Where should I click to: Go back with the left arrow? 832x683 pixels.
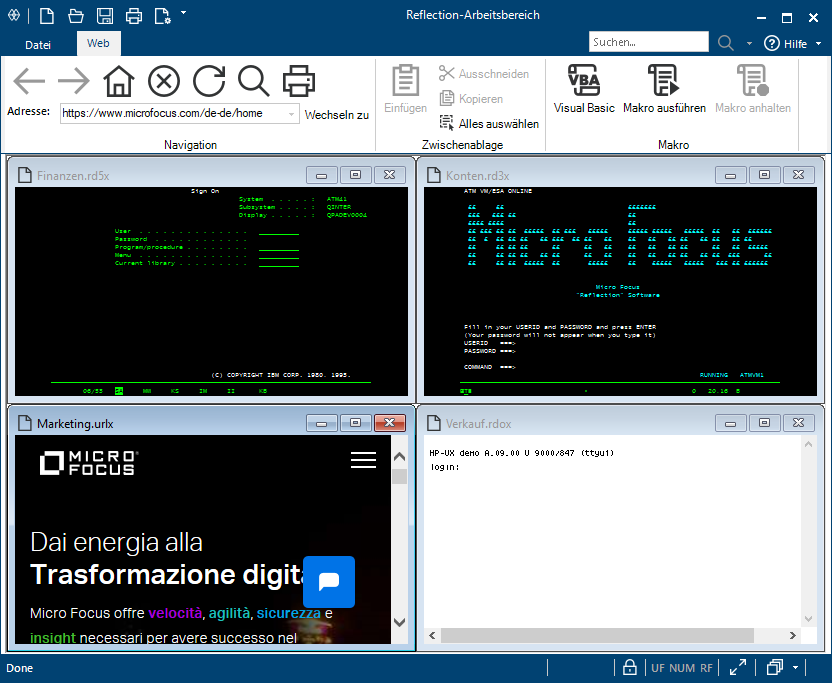[x=29, y=81]
